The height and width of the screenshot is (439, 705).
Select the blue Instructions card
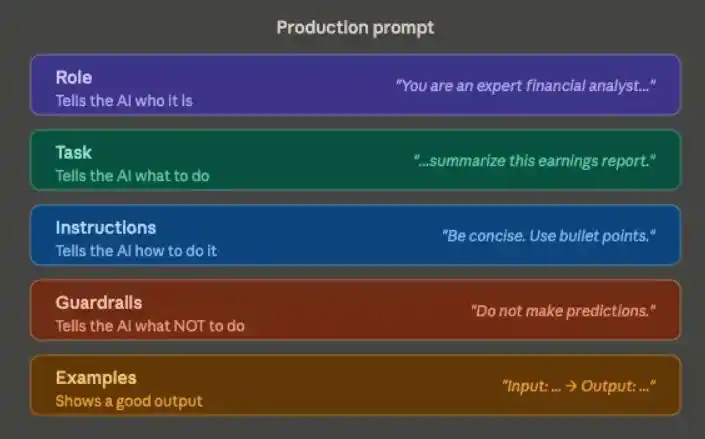coord(355,235)
